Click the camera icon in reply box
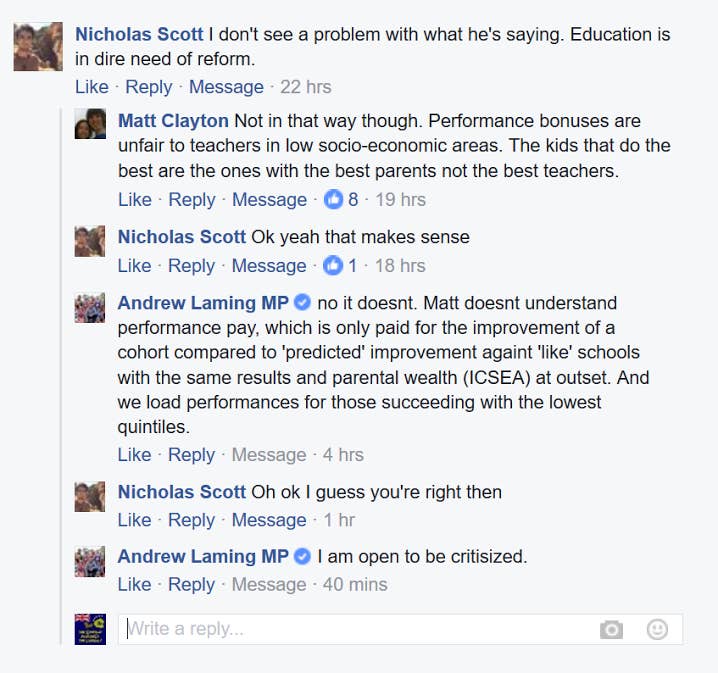 [x=611, y=629]
